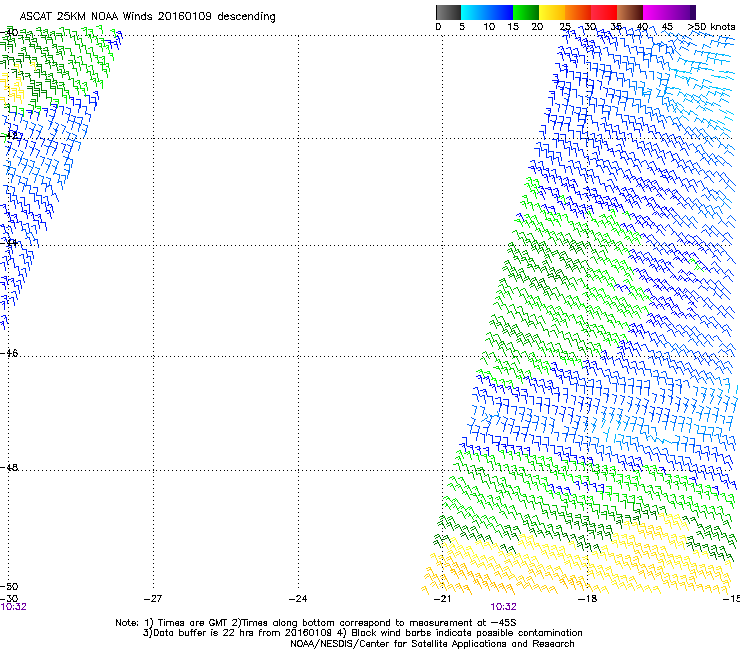Click the '20' label under the legend bar
740x650 pixels.
point(537,27)
